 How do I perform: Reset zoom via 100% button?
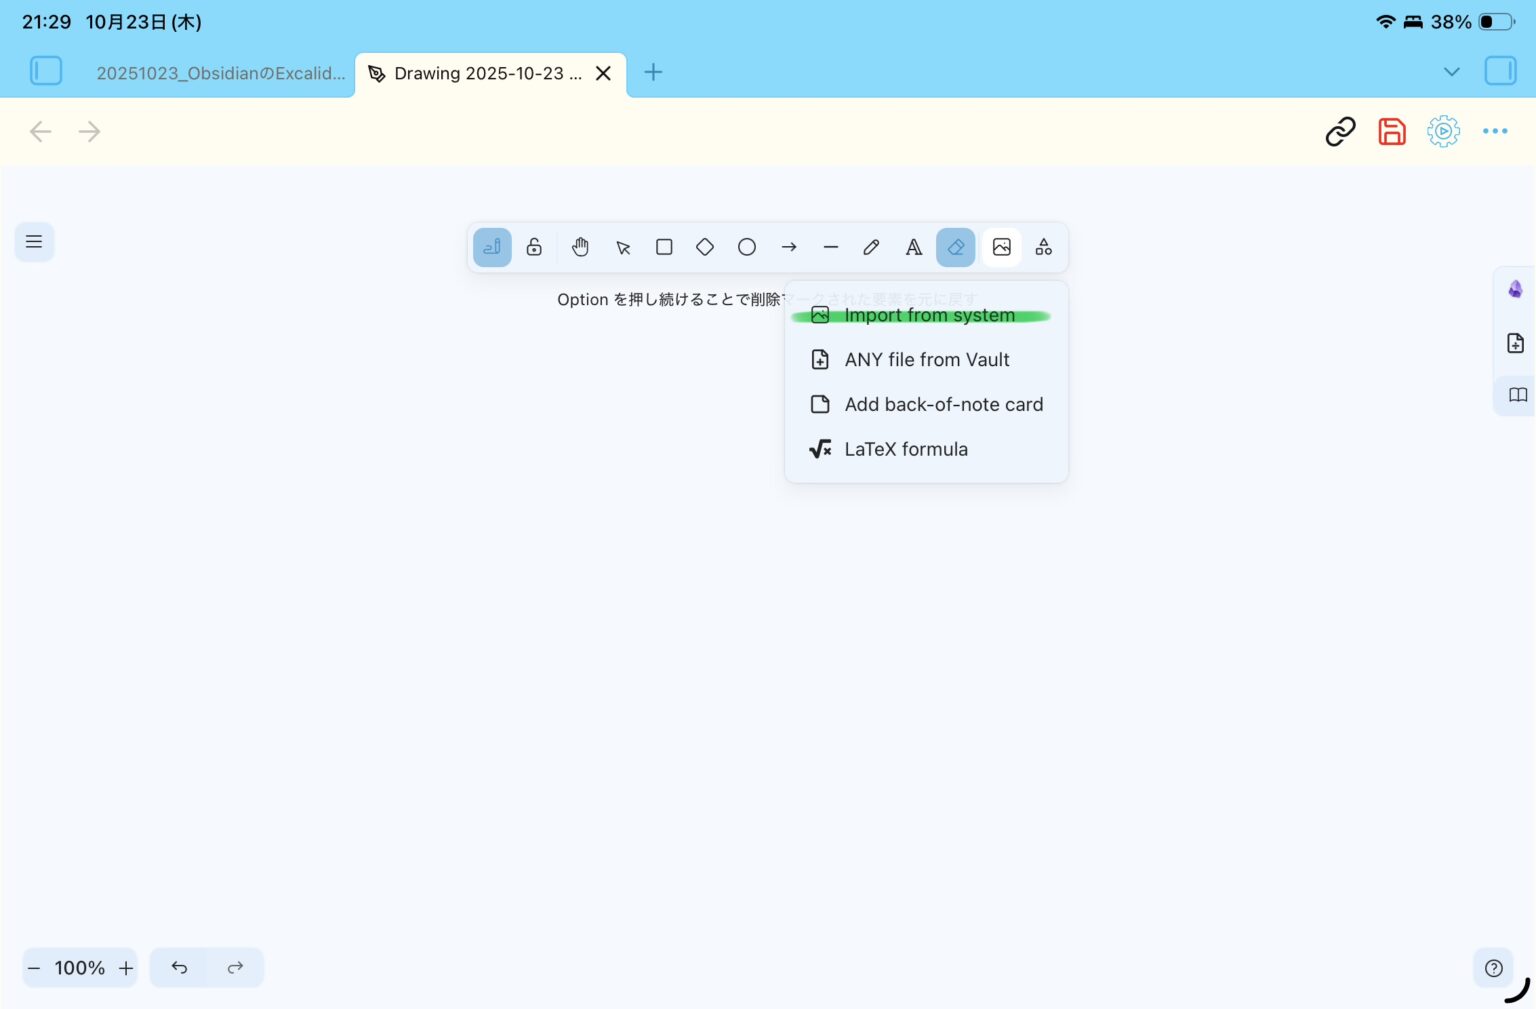[80, 968]
